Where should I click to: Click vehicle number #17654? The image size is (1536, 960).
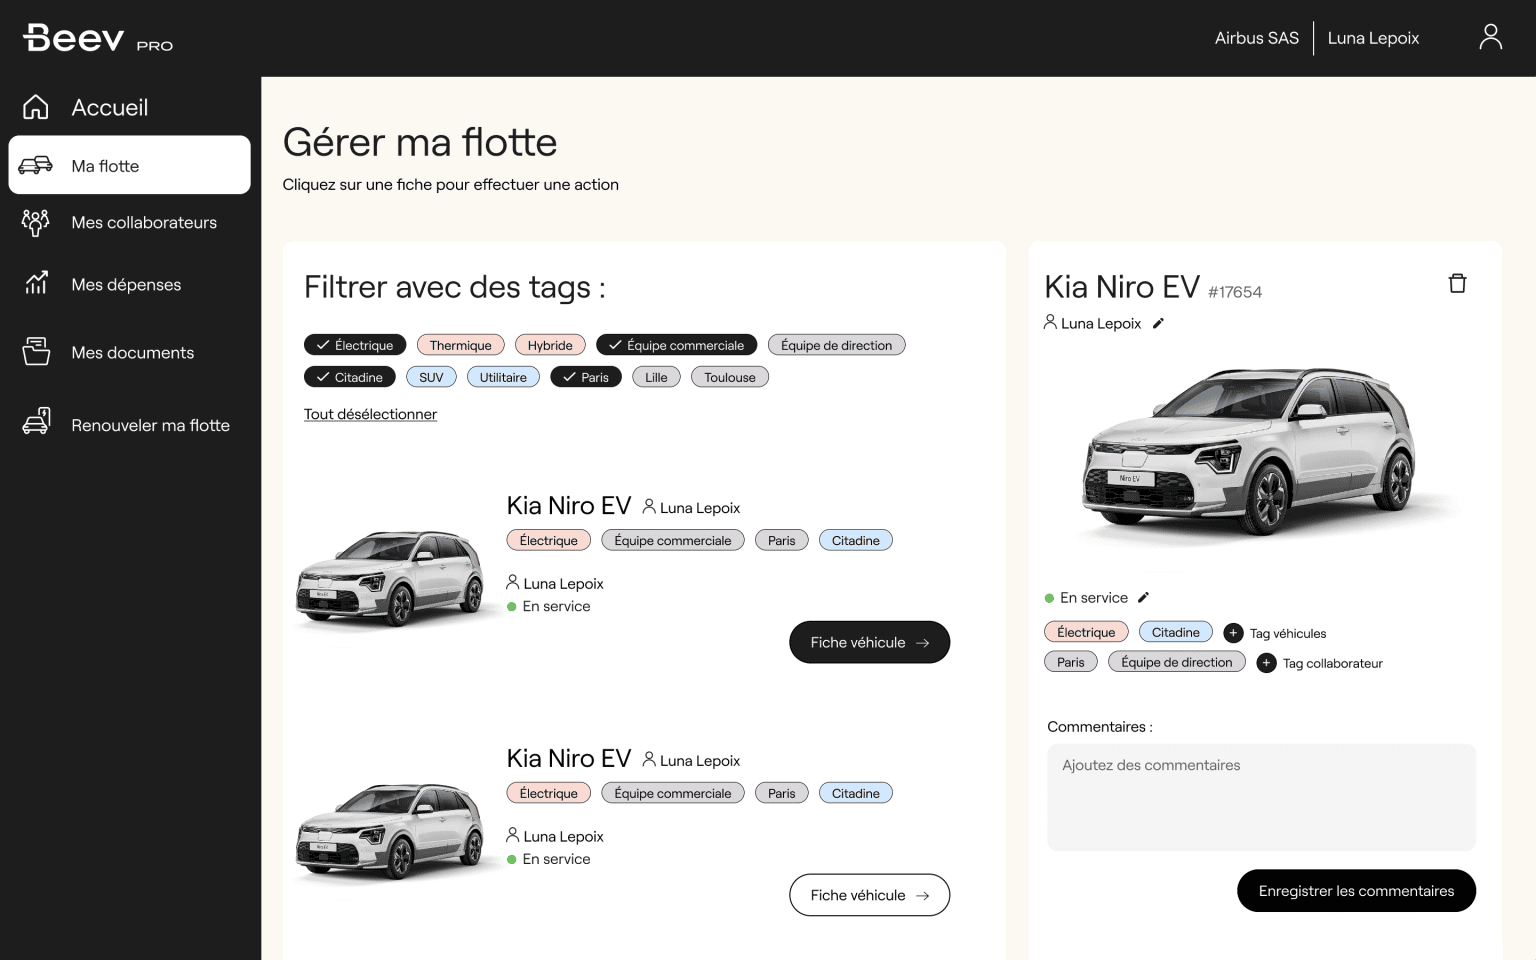click(x=1235, y=292)
